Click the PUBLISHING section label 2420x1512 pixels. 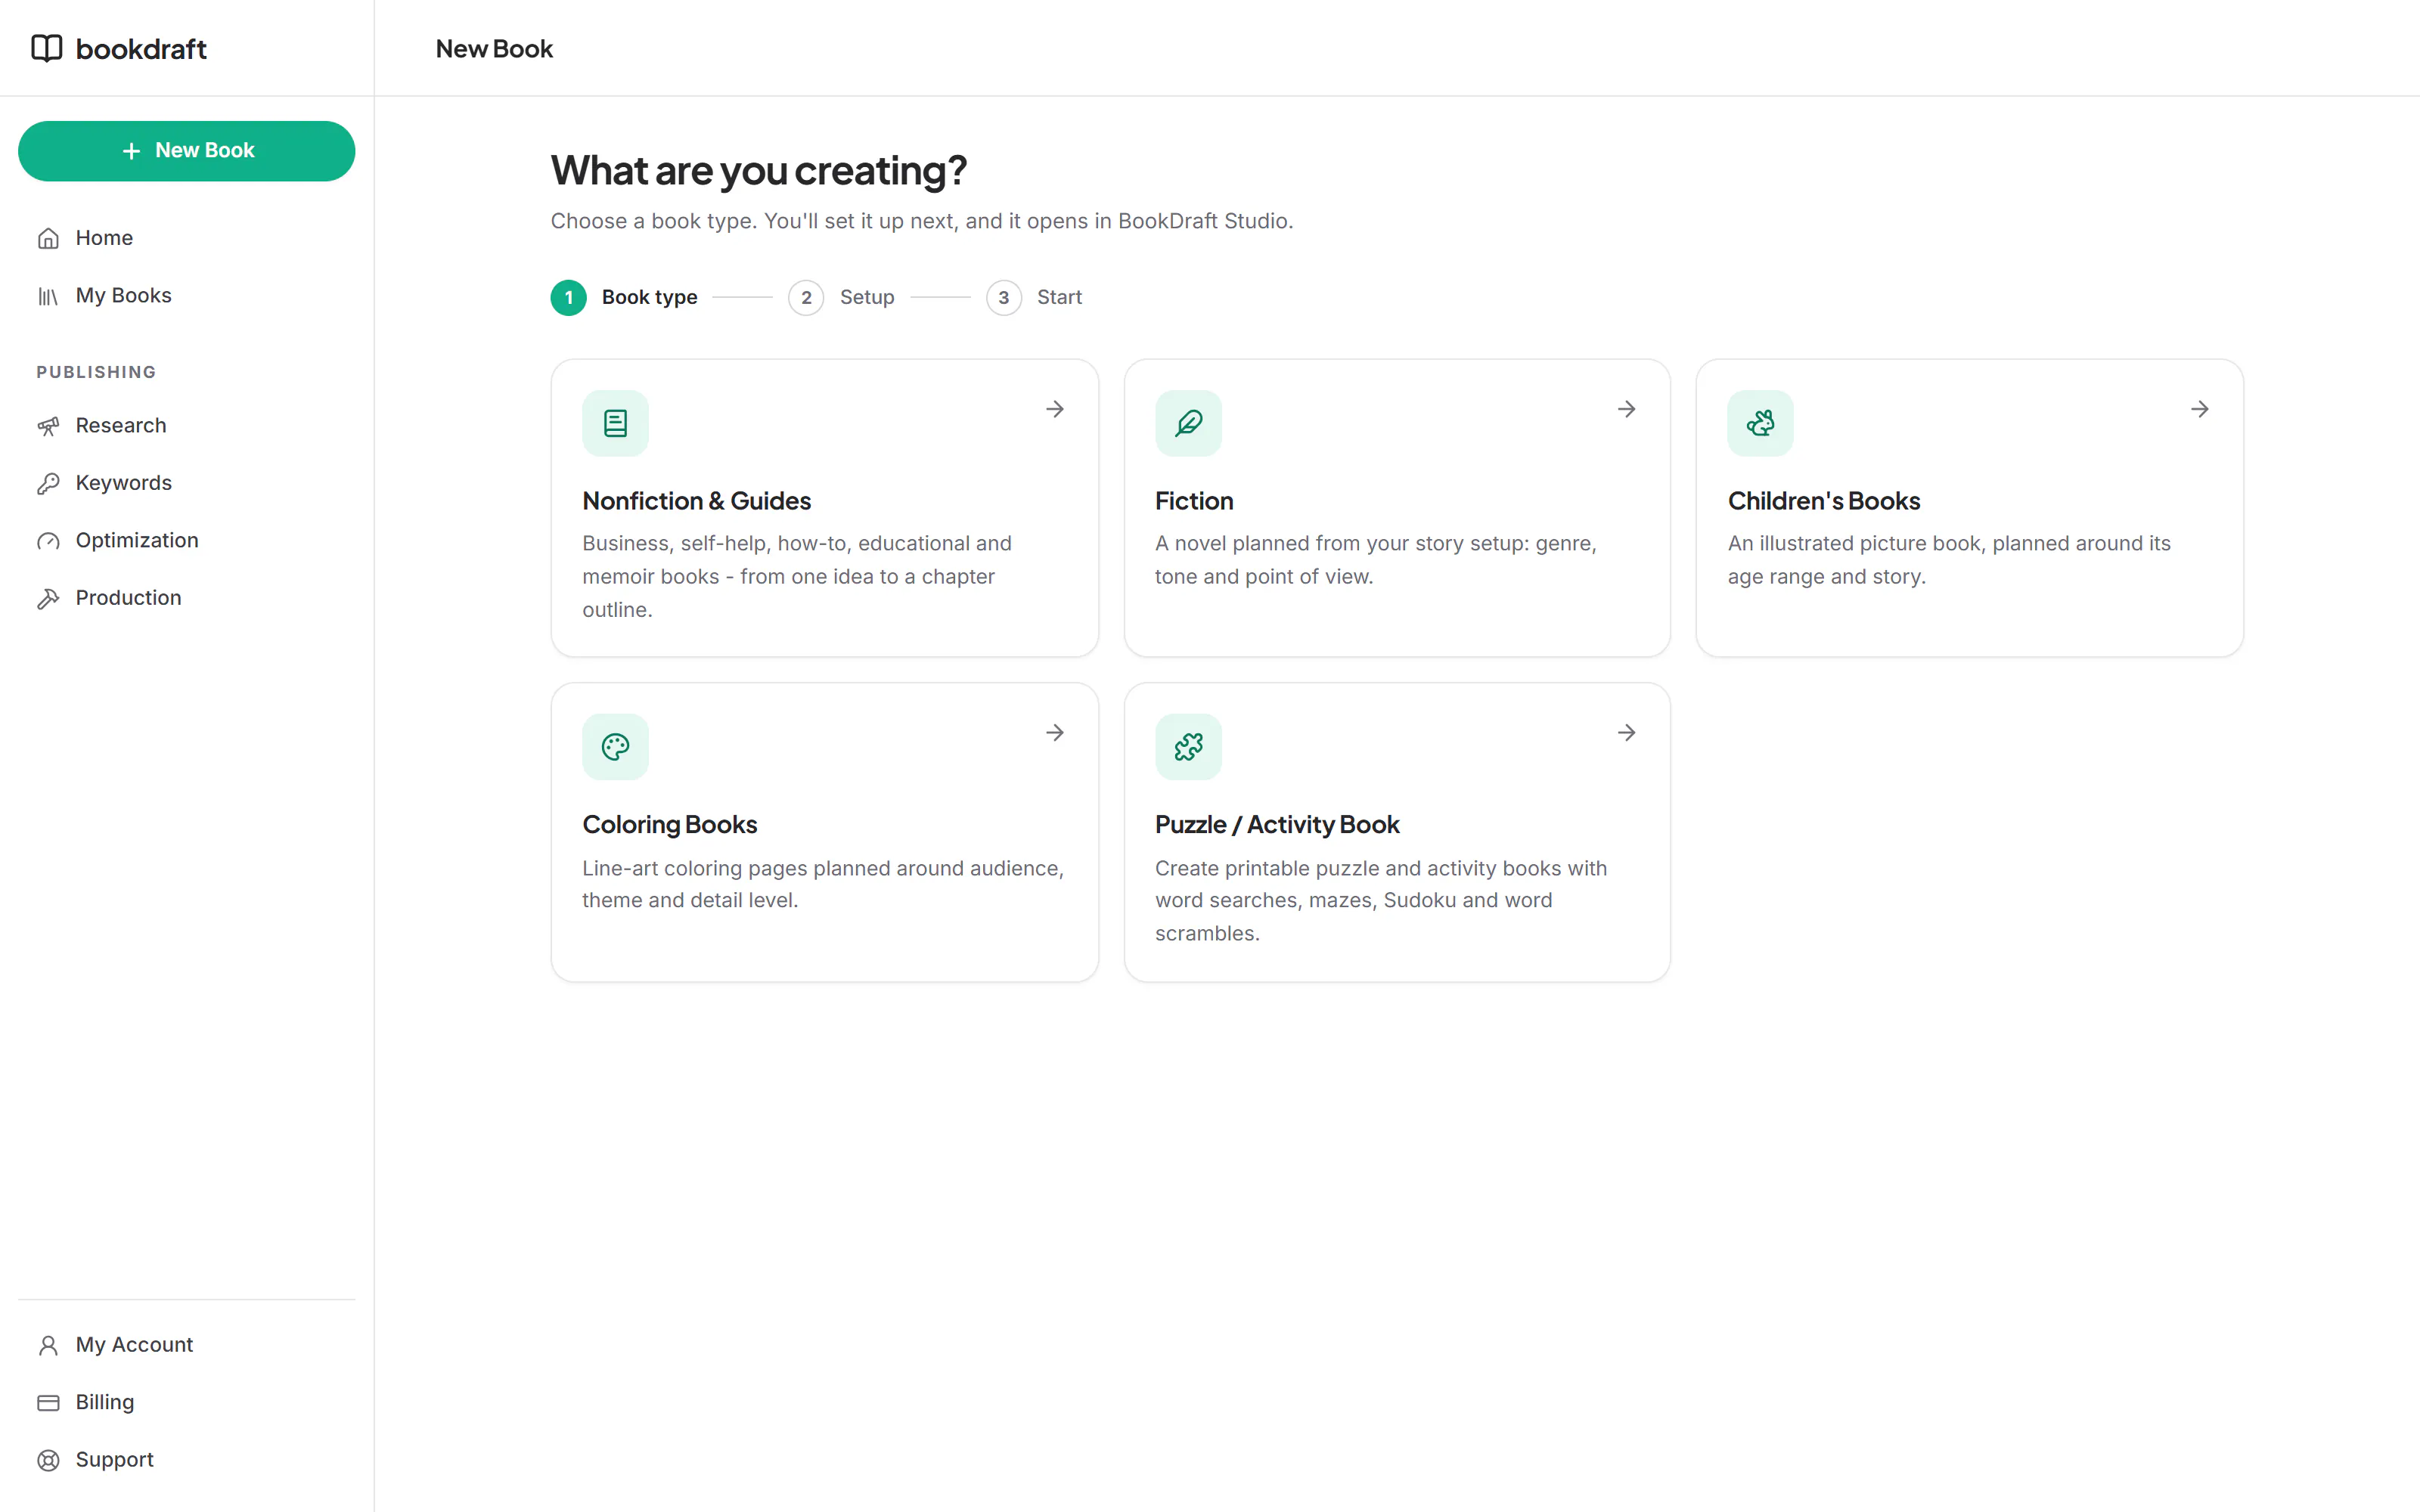96,372
